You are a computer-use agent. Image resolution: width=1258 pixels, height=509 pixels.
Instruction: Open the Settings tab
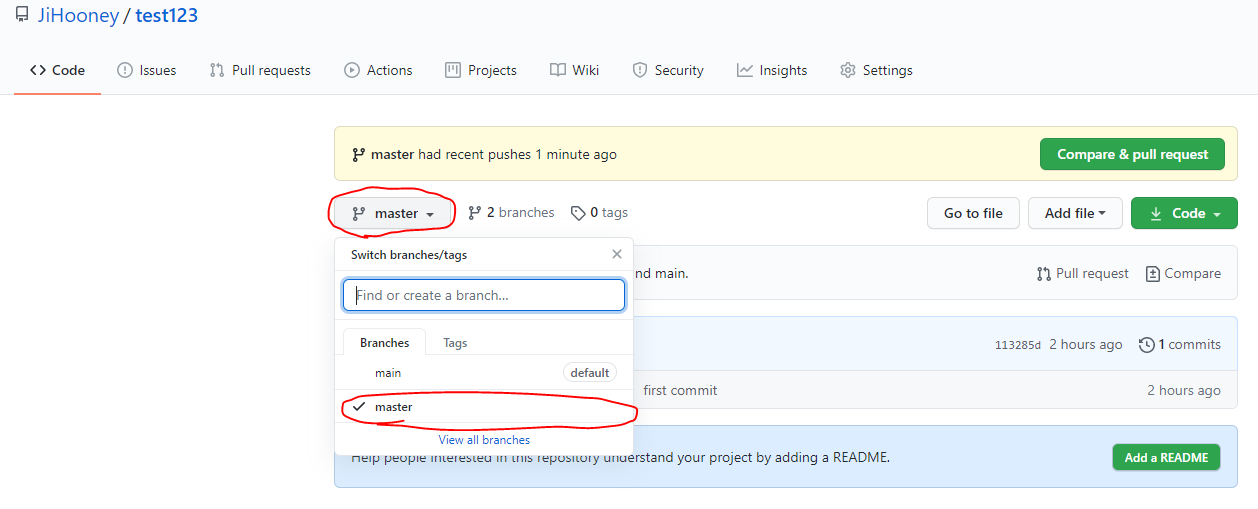coord(876,70)
